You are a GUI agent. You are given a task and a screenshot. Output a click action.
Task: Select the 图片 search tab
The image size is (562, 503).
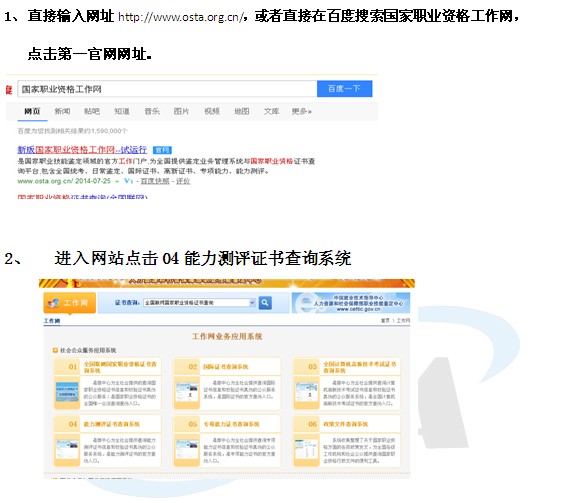click(181, 111)
